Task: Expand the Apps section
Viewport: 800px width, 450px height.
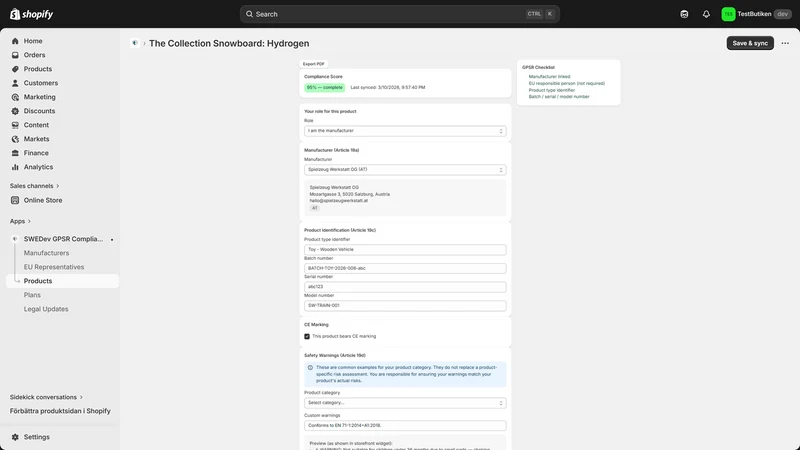Action: pyautogui.click(x=20, y=221)
